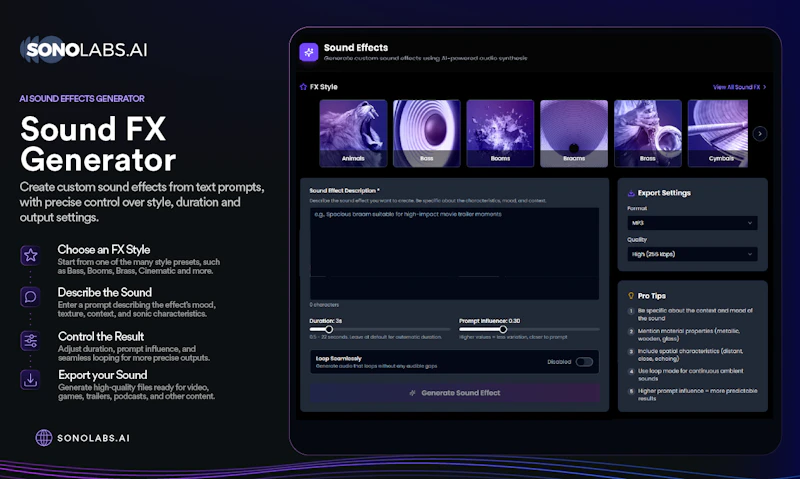Select the Cymbals FX style
The image size is (800, 479).
[718, 134]
